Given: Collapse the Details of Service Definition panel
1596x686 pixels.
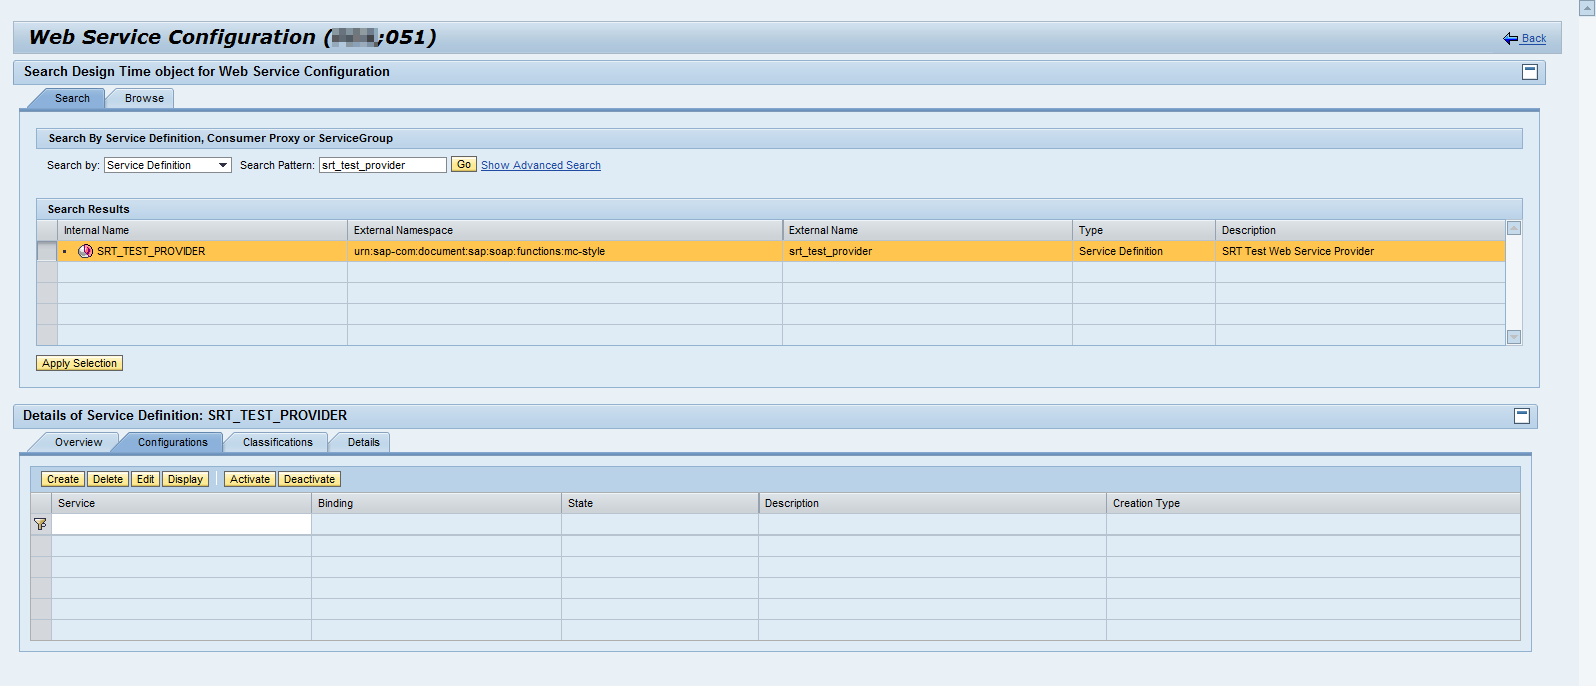Looking at the screenshot, I should [1522, 416].
